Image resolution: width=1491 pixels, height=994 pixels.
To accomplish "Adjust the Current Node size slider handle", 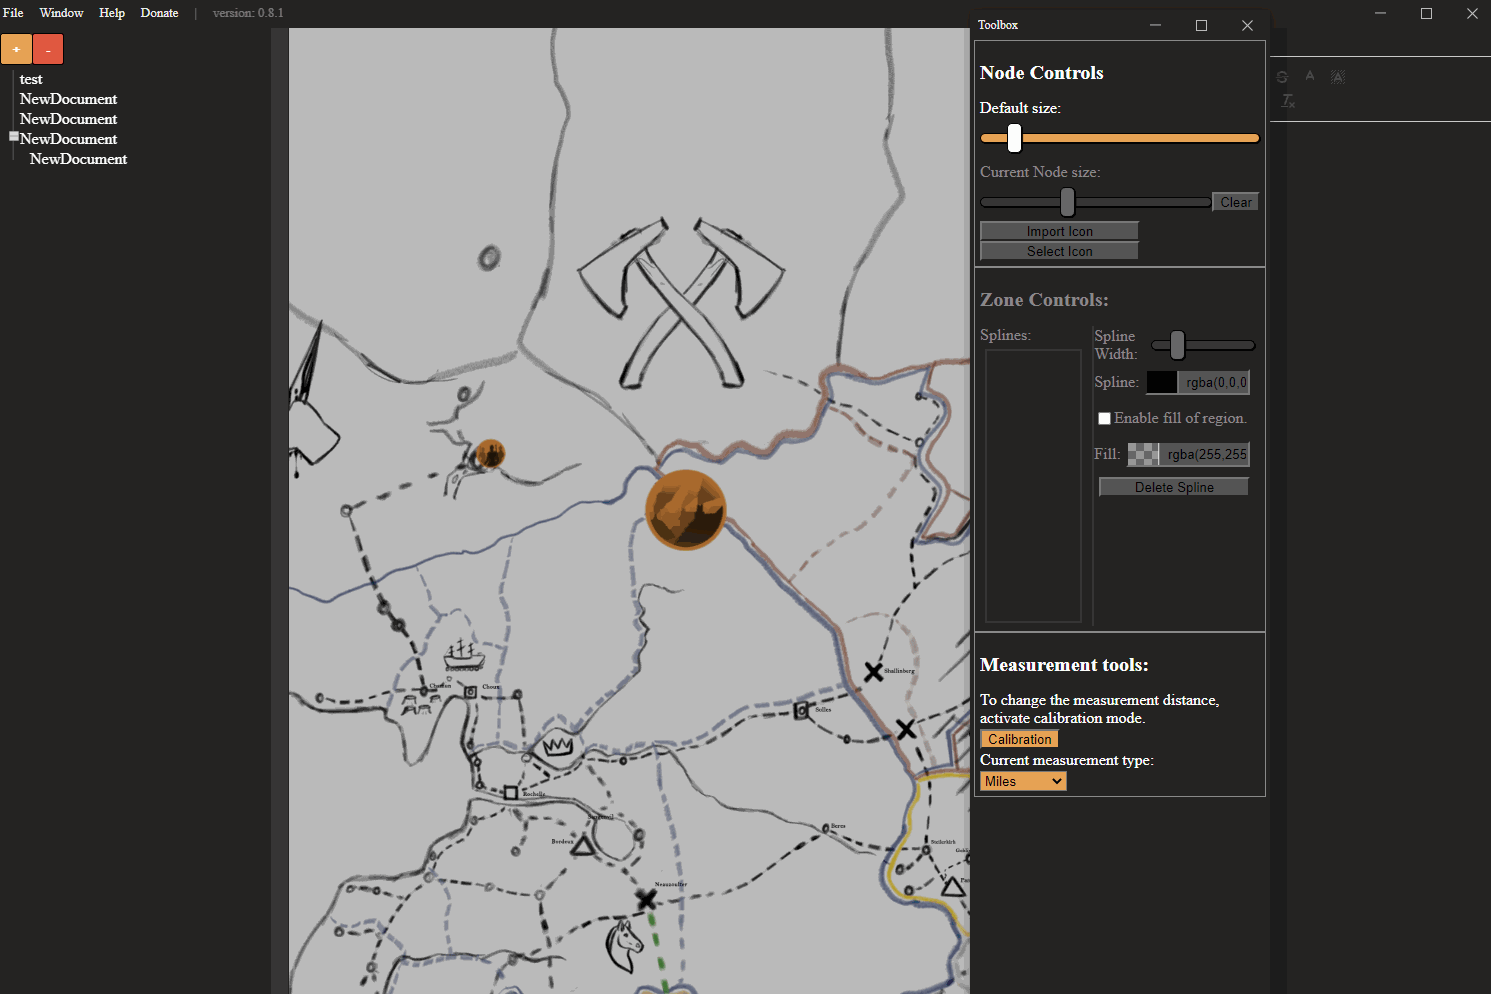I will (1068, 202).
